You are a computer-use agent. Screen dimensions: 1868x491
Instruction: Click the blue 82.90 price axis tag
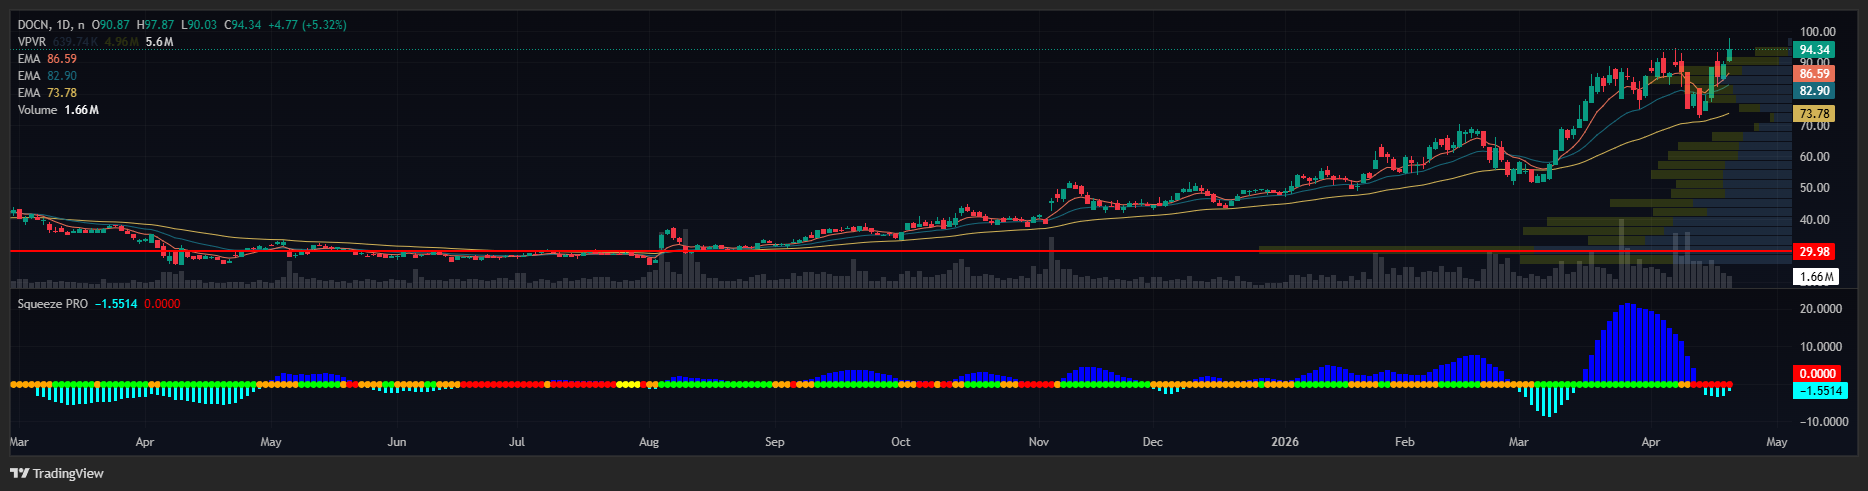(1814, 91)
